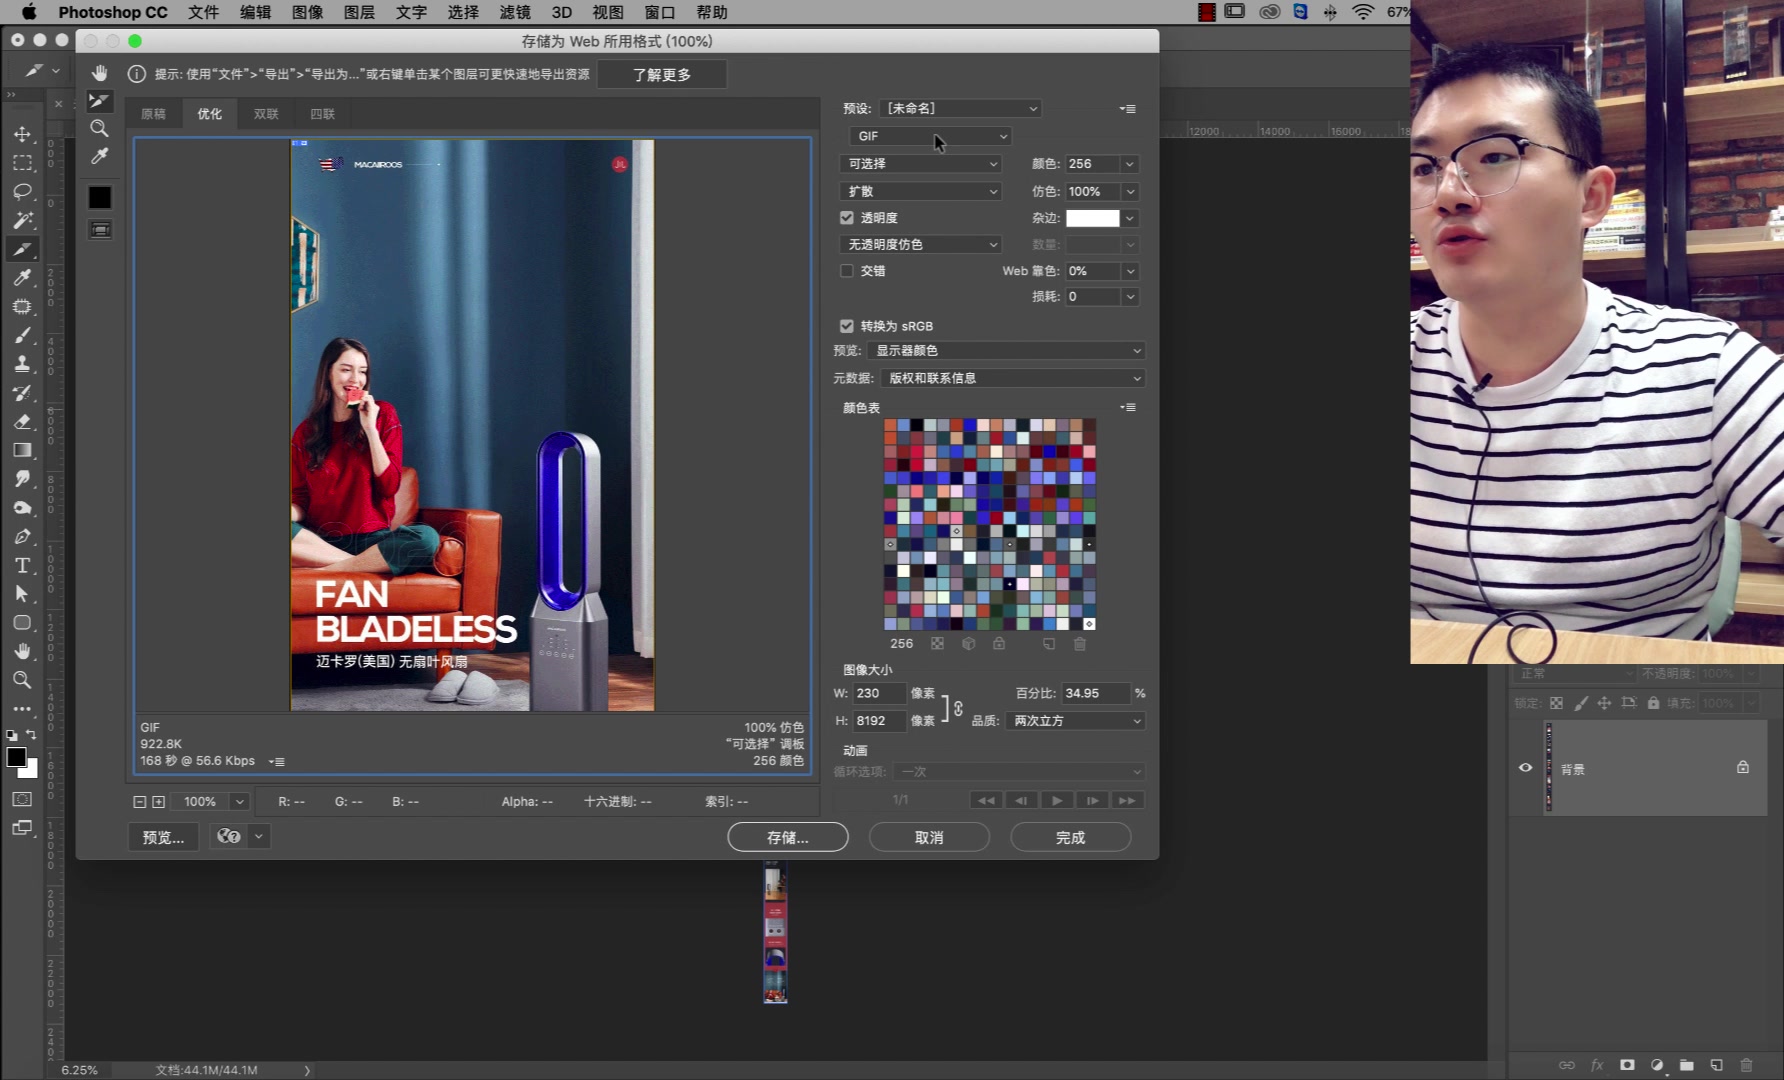This screenshot has width=1784, height=1080.
Task: Click the 预览... preview button
Action: 163,837
